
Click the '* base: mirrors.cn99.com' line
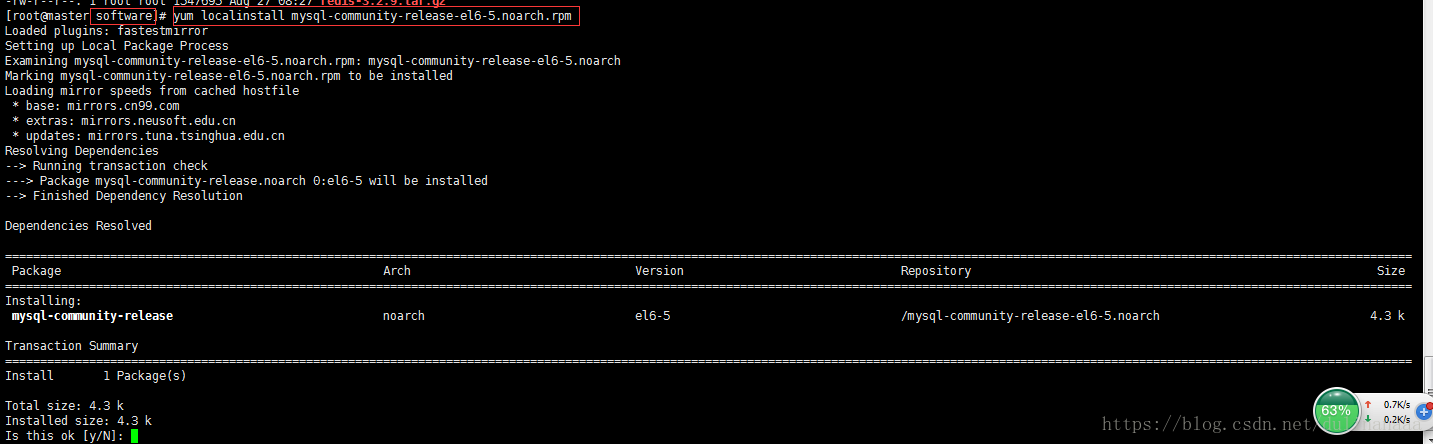[96, 106]
